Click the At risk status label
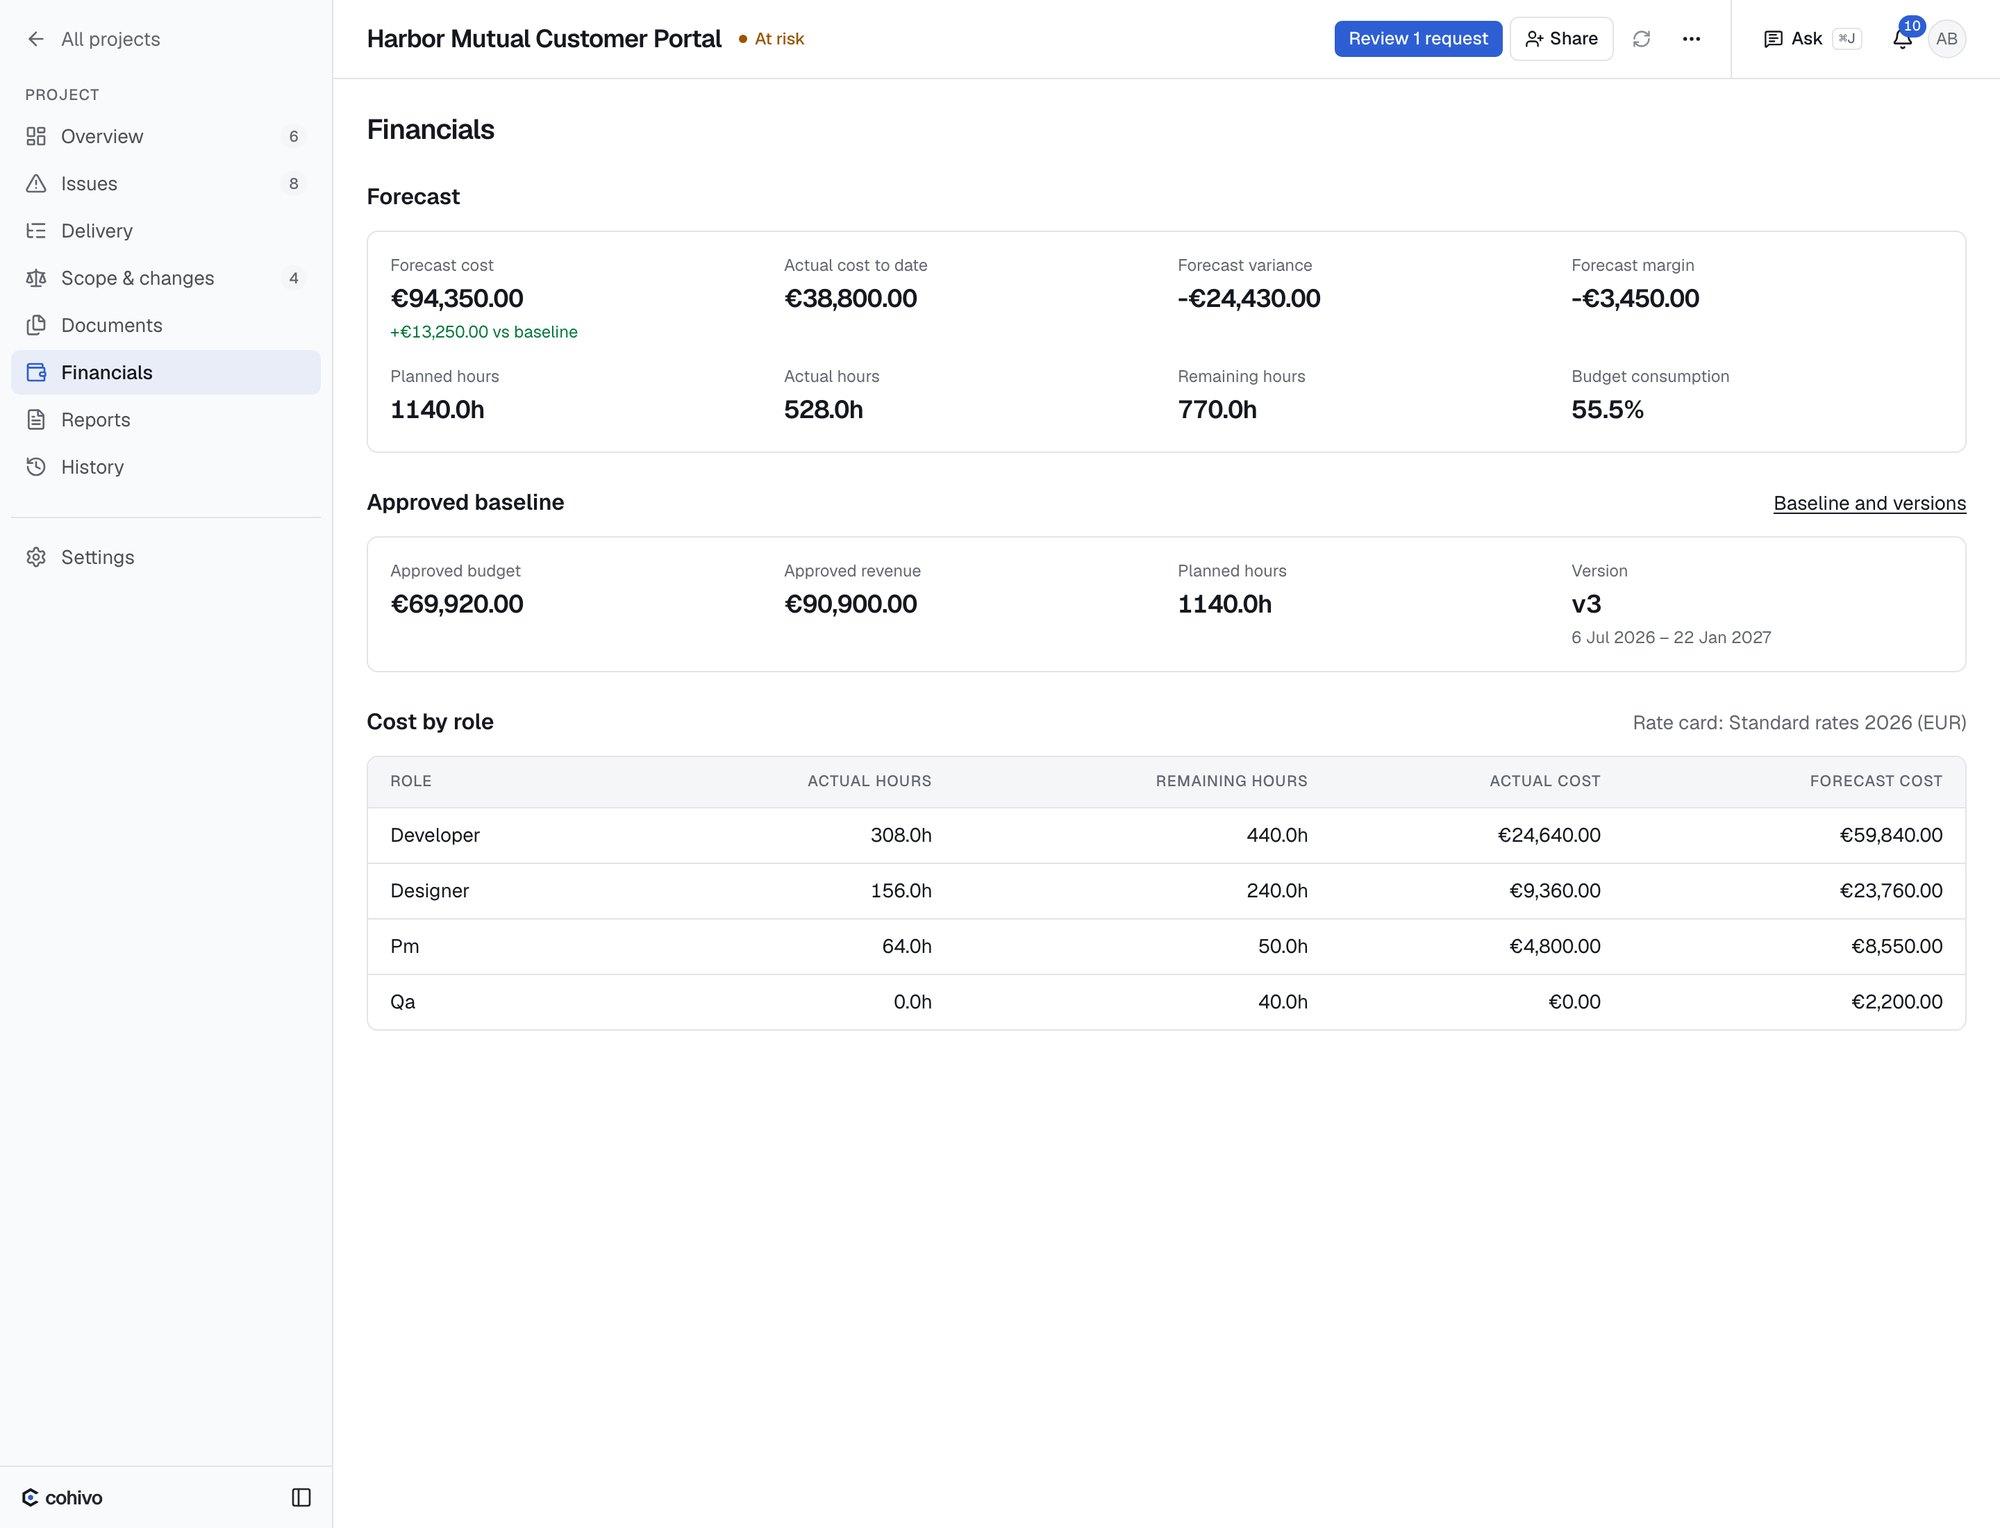This screenshot has height=1528, width=2000. [x=771, y=39]
